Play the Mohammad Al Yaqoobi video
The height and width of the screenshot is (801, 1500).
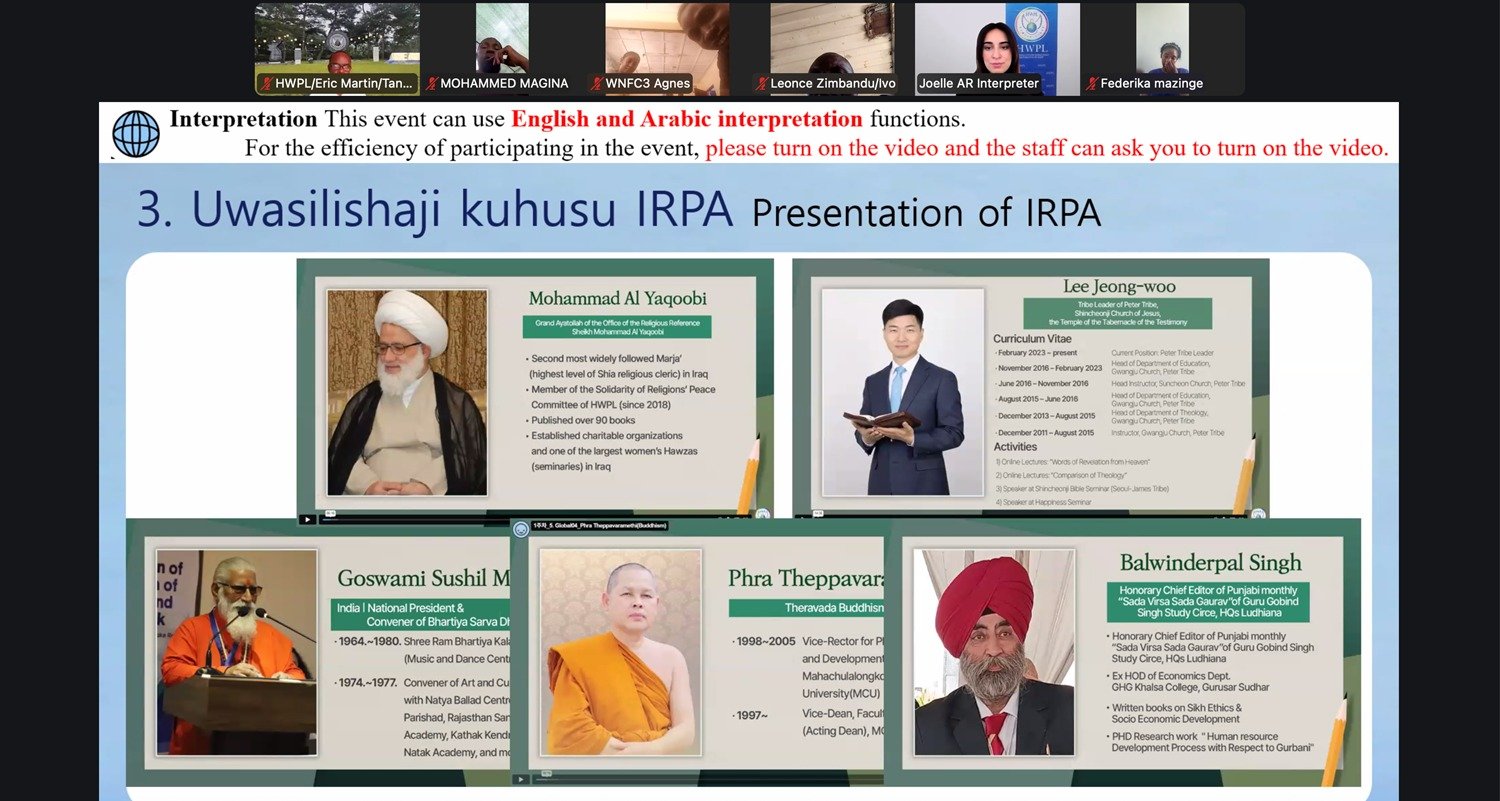click(x=307, y=518)
